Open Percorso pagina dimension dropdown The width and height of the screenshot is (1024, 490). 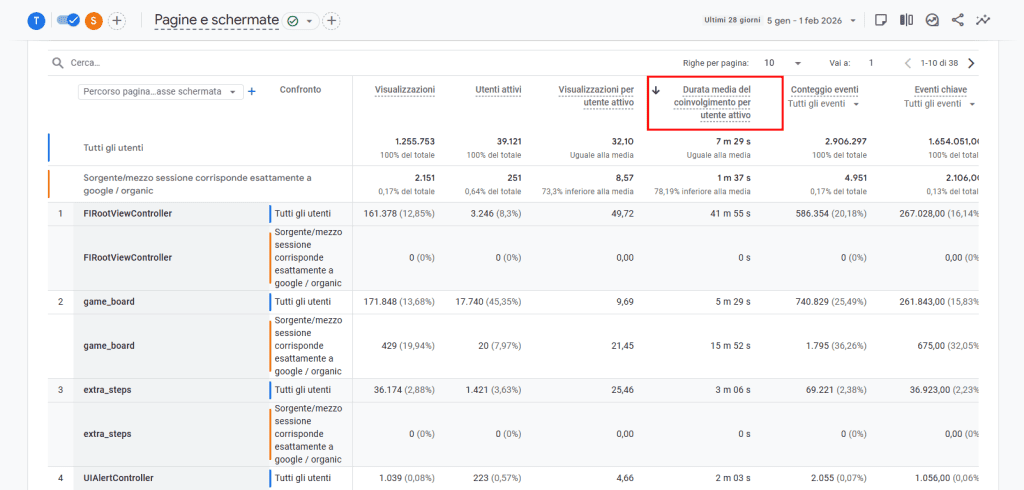click(161, 91)
